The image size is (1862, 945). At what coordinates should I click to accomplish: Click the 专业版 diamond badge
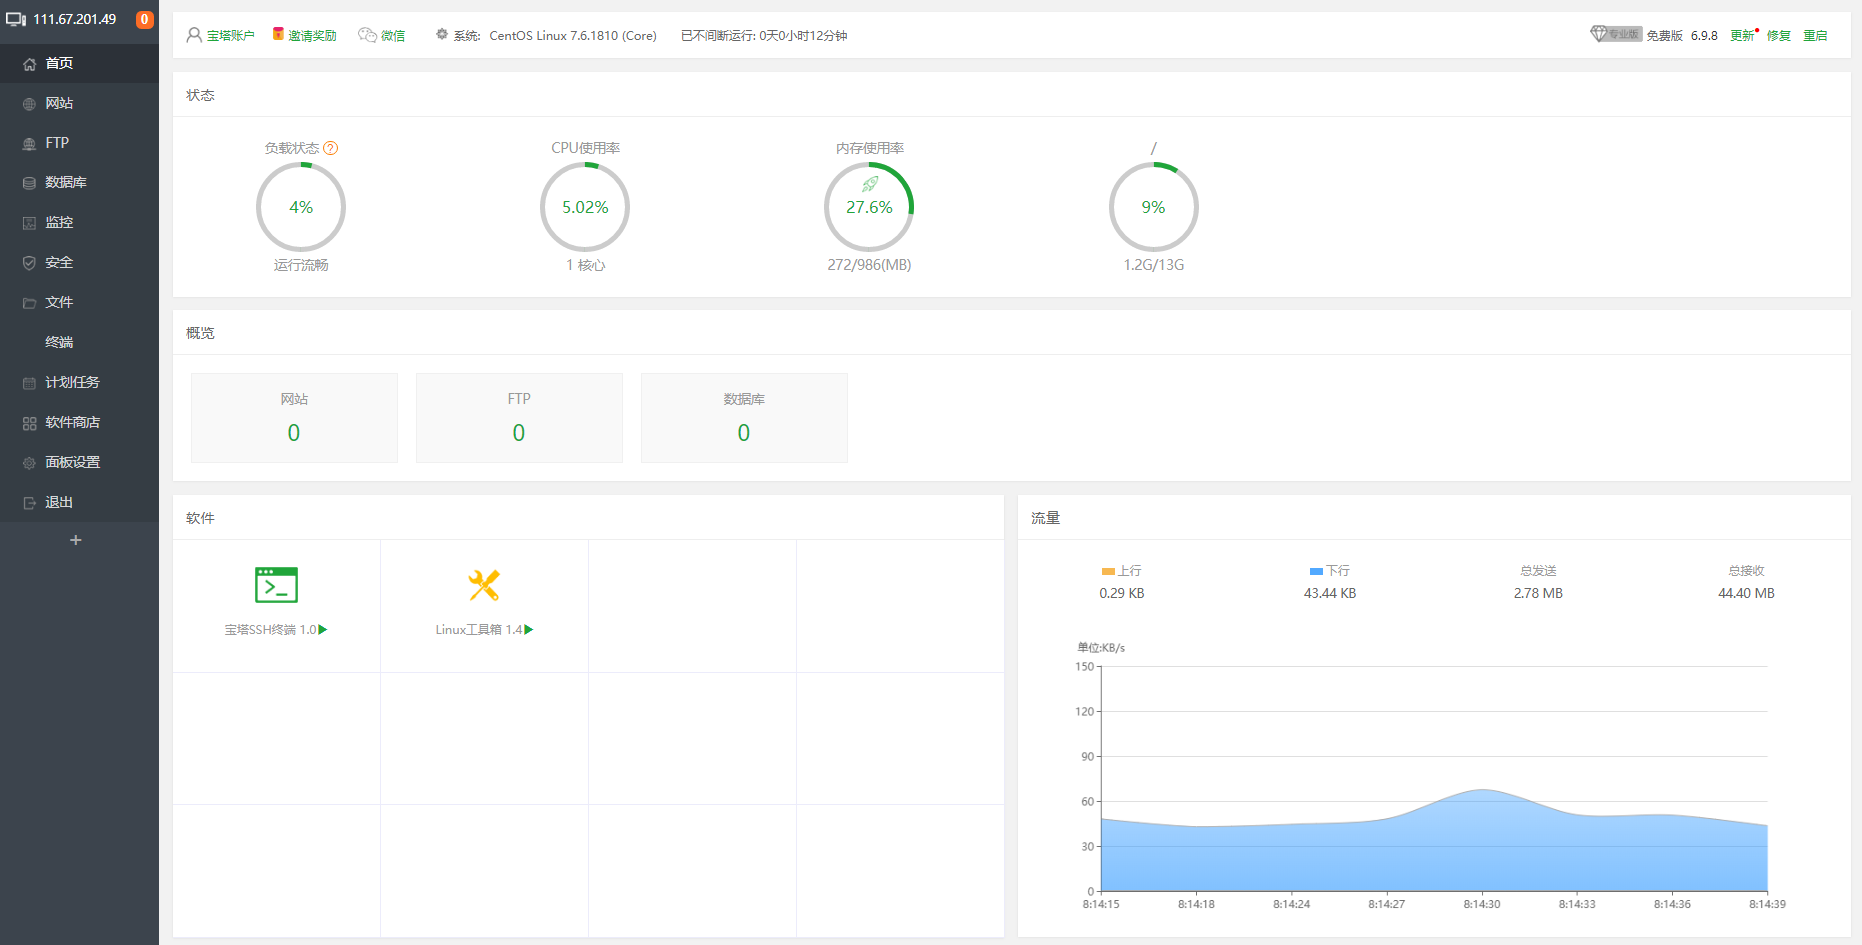1615,34
